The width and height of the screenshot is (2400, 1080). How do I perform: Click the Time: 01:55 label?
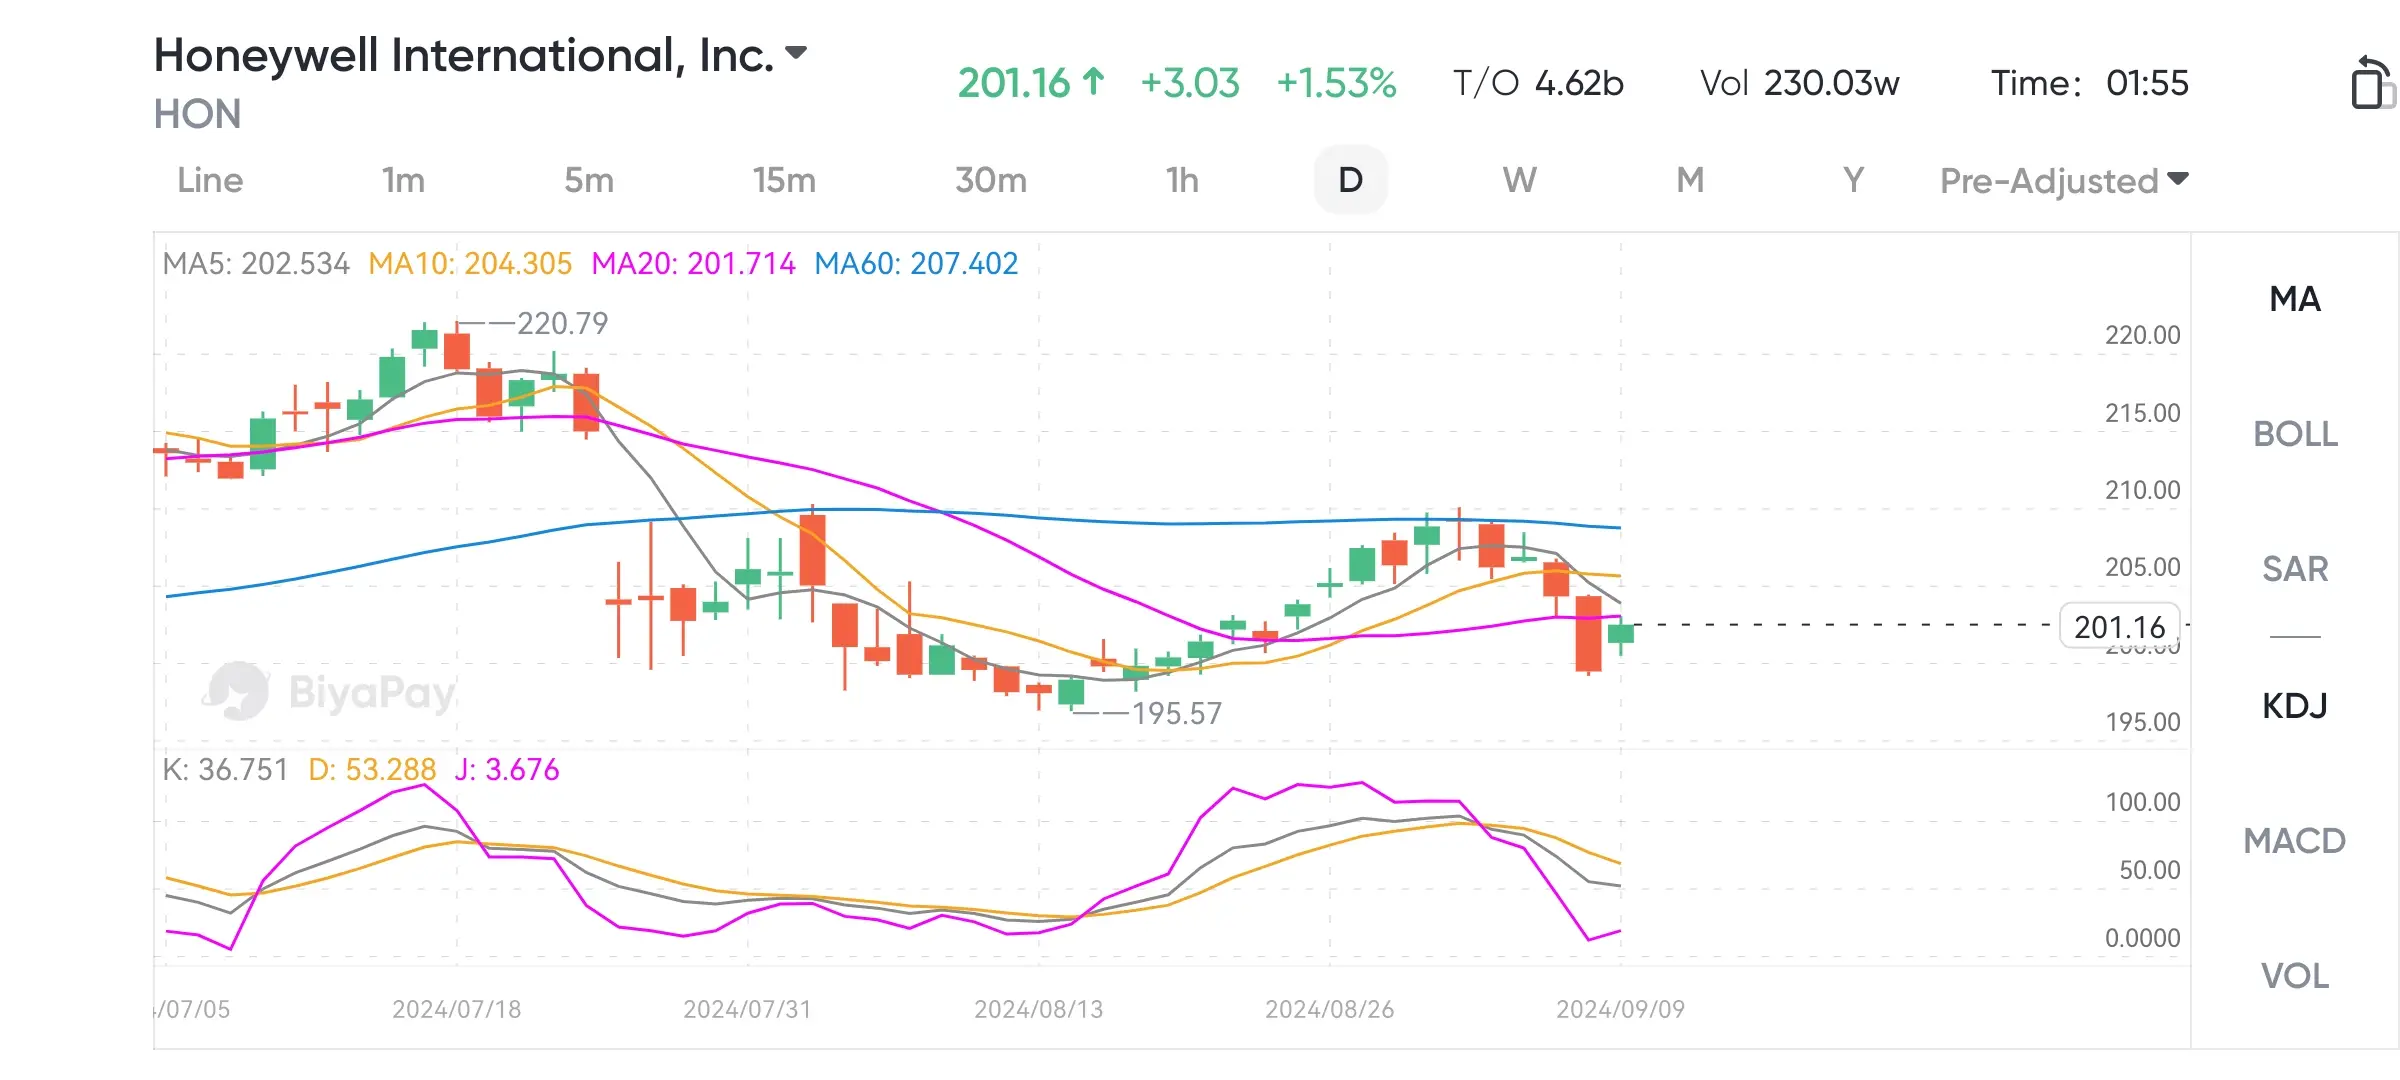pyautogui.click(x=2089, y=83)
